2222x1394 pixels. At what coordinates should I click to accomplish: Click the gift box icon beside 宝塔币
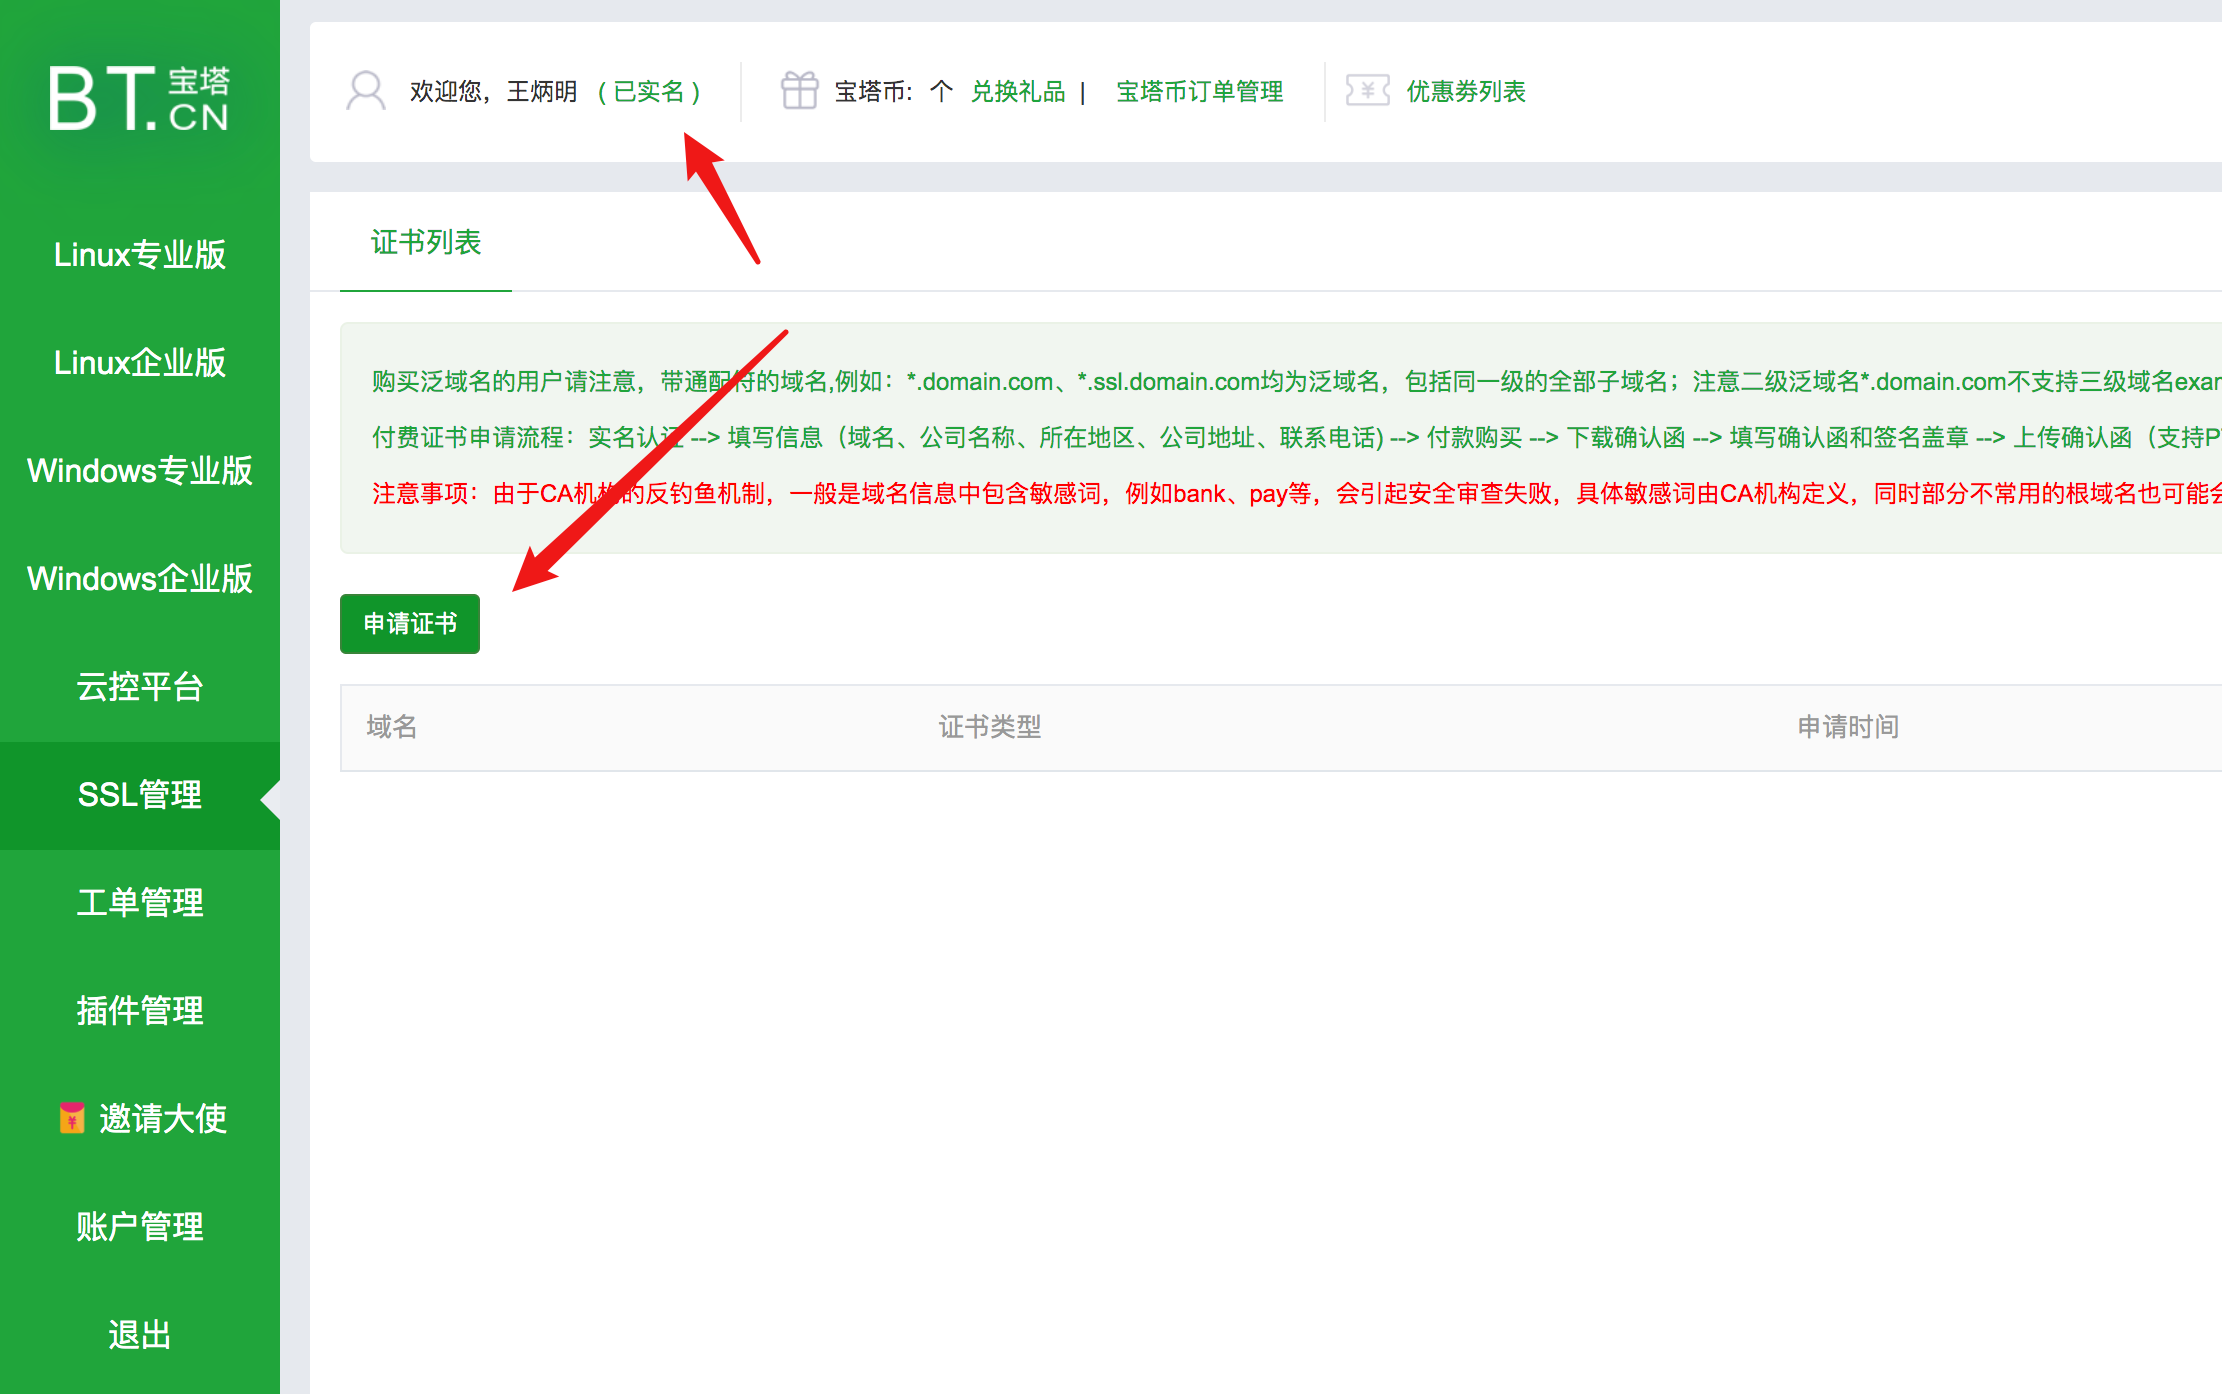798,90
